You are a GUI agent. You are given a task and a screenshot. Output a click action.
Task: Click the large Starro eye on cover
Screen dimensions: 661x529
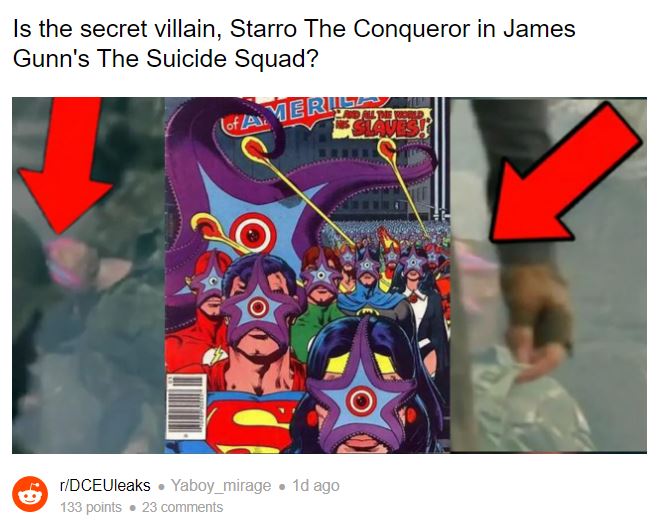(253, 236)
